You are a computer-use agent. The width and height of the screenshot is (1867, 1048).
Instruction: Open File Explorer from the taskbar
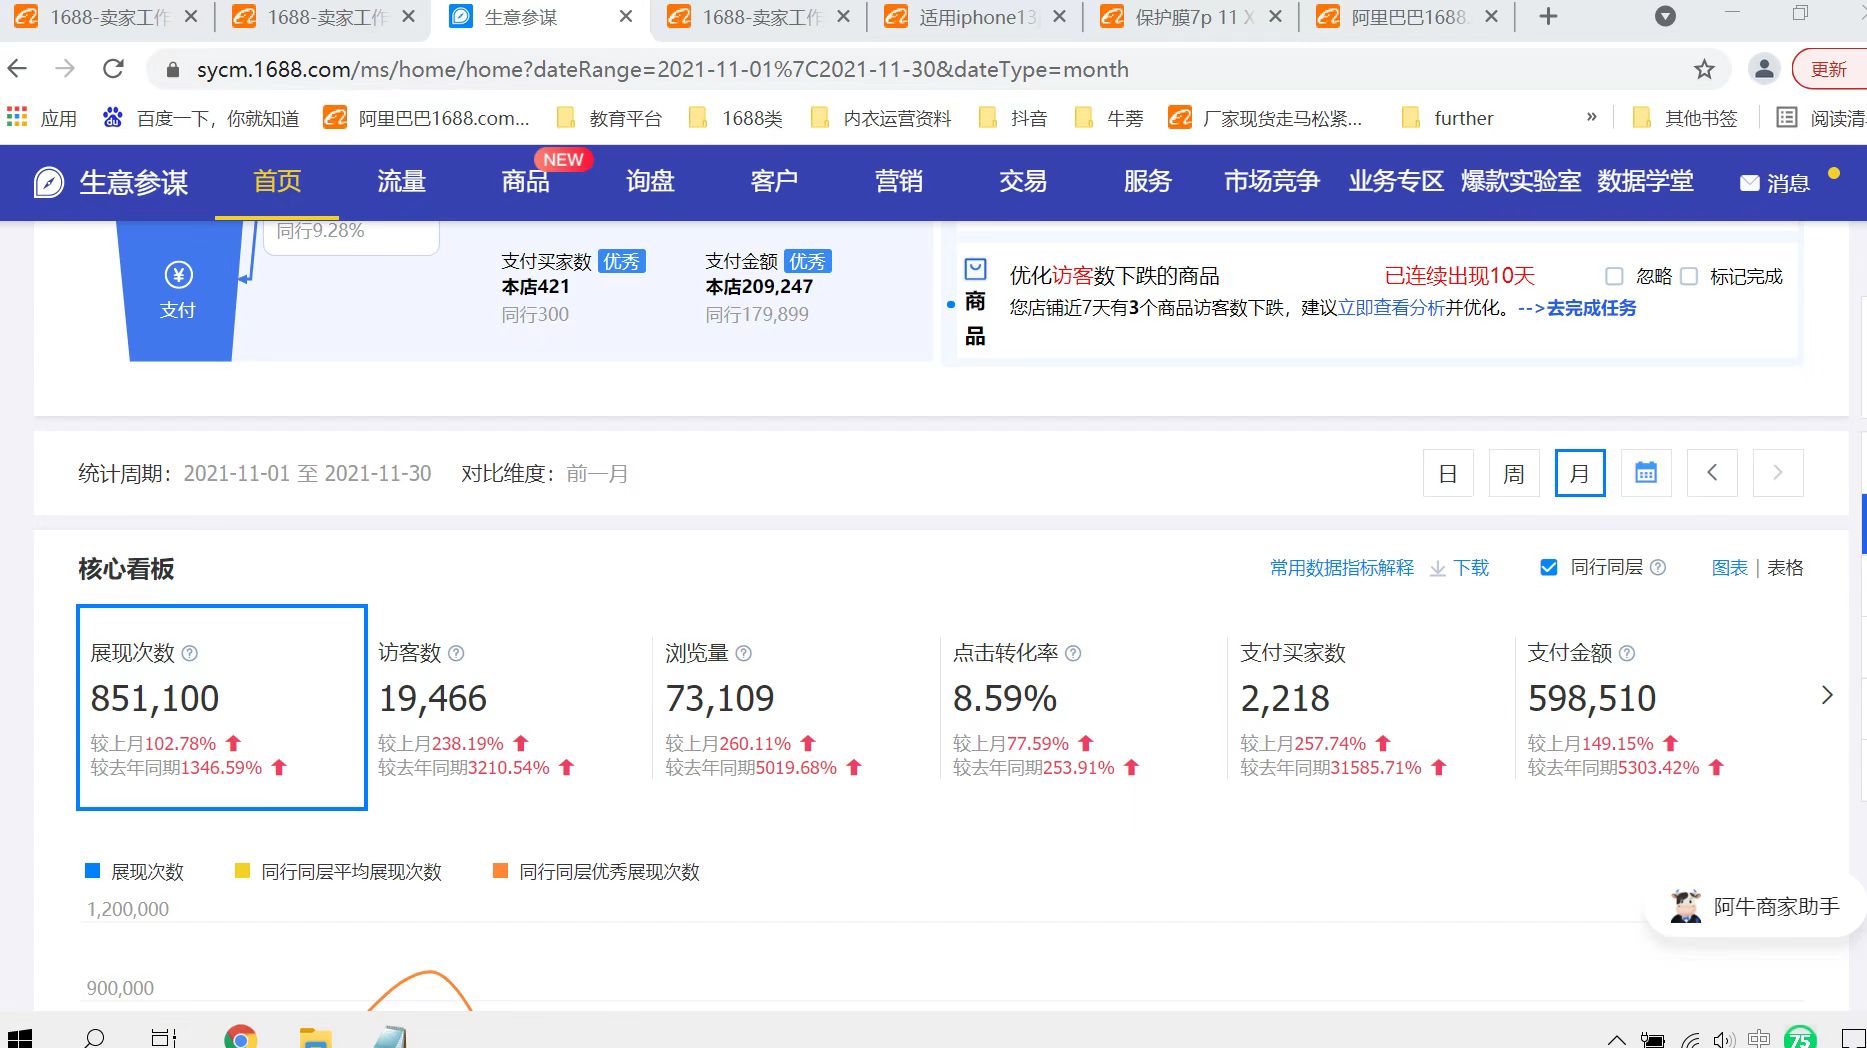click(315, 1038)
